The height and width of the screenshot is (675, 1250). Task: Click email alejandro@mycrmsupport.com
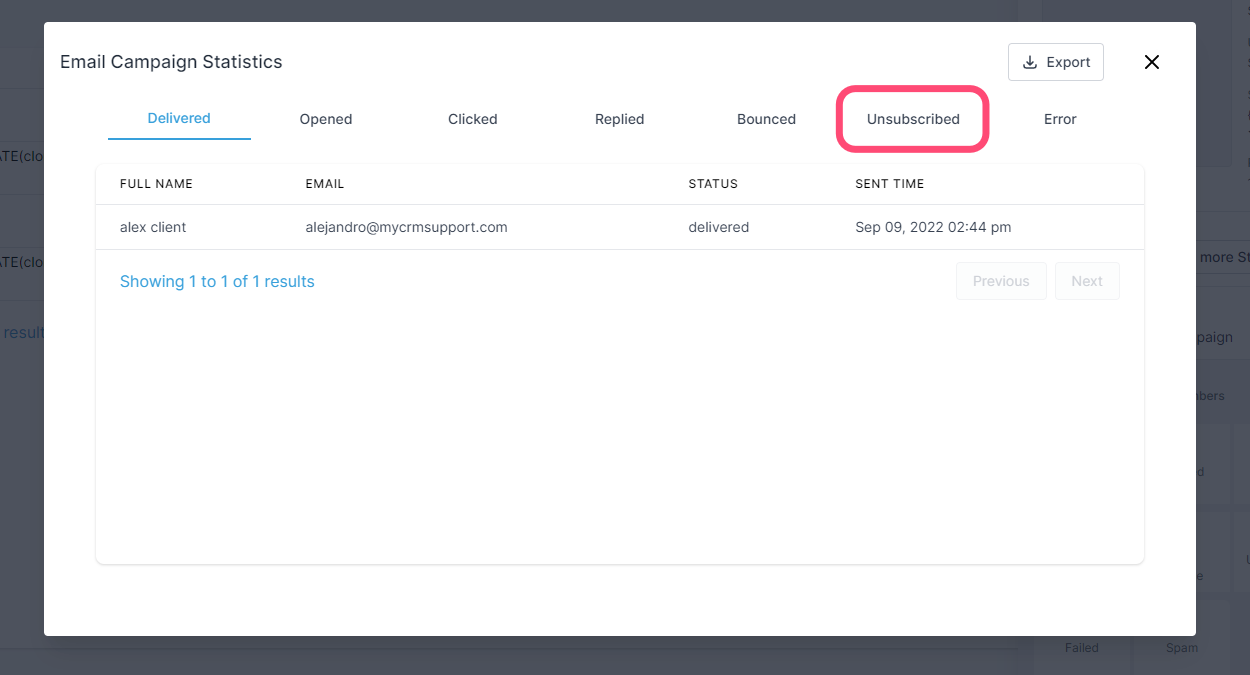coord(407,227)
